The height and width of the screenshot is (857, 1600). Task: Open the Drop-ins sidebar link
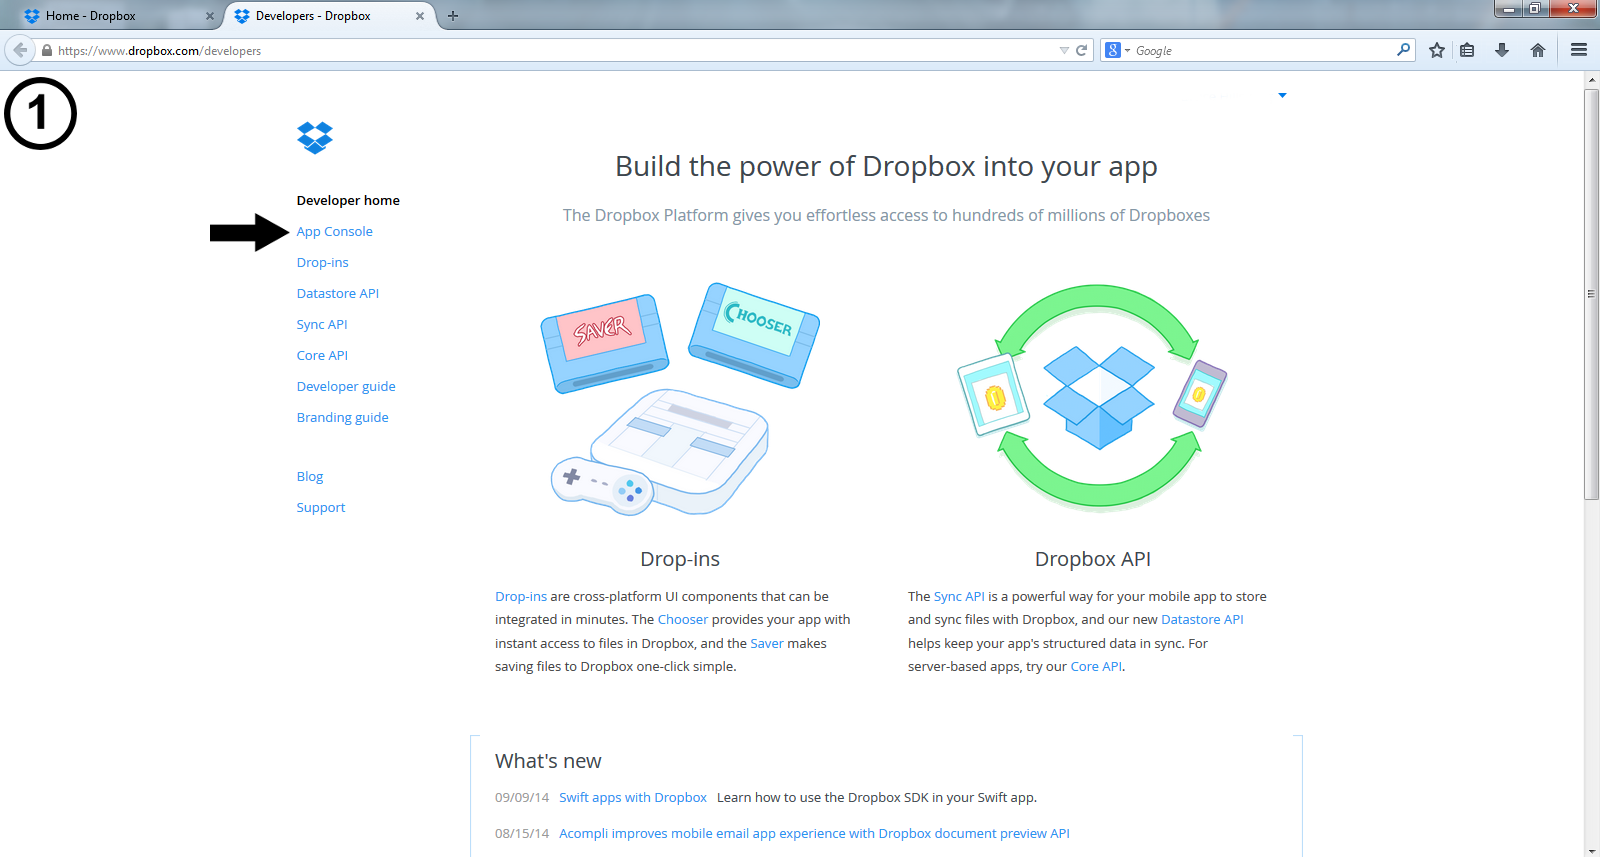(x=322, y=262)
